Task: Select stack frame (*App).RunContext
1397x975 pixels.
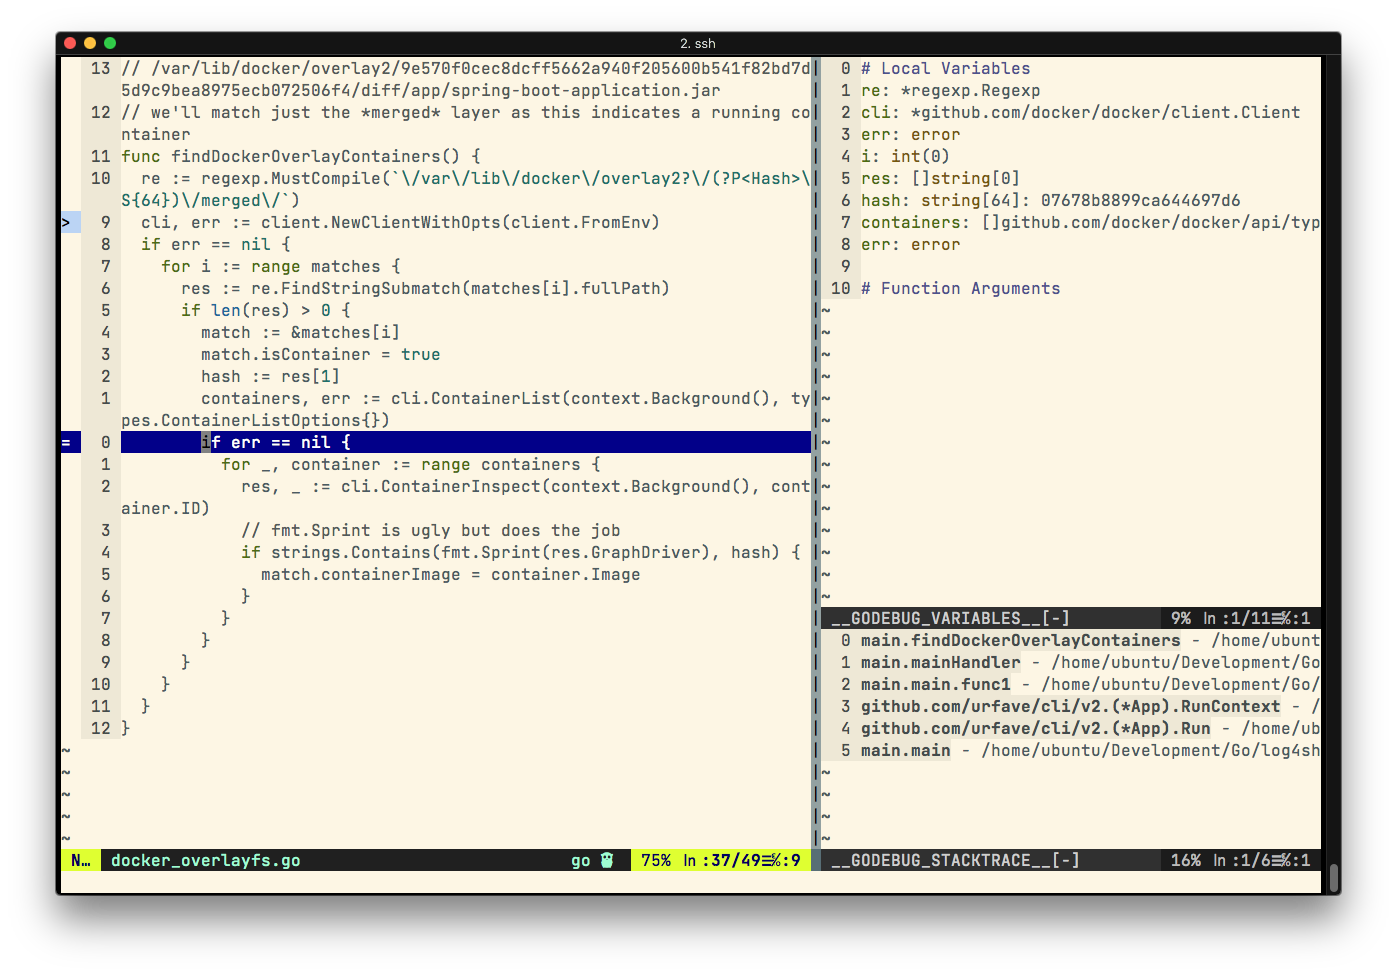Action: (1071, 706)
